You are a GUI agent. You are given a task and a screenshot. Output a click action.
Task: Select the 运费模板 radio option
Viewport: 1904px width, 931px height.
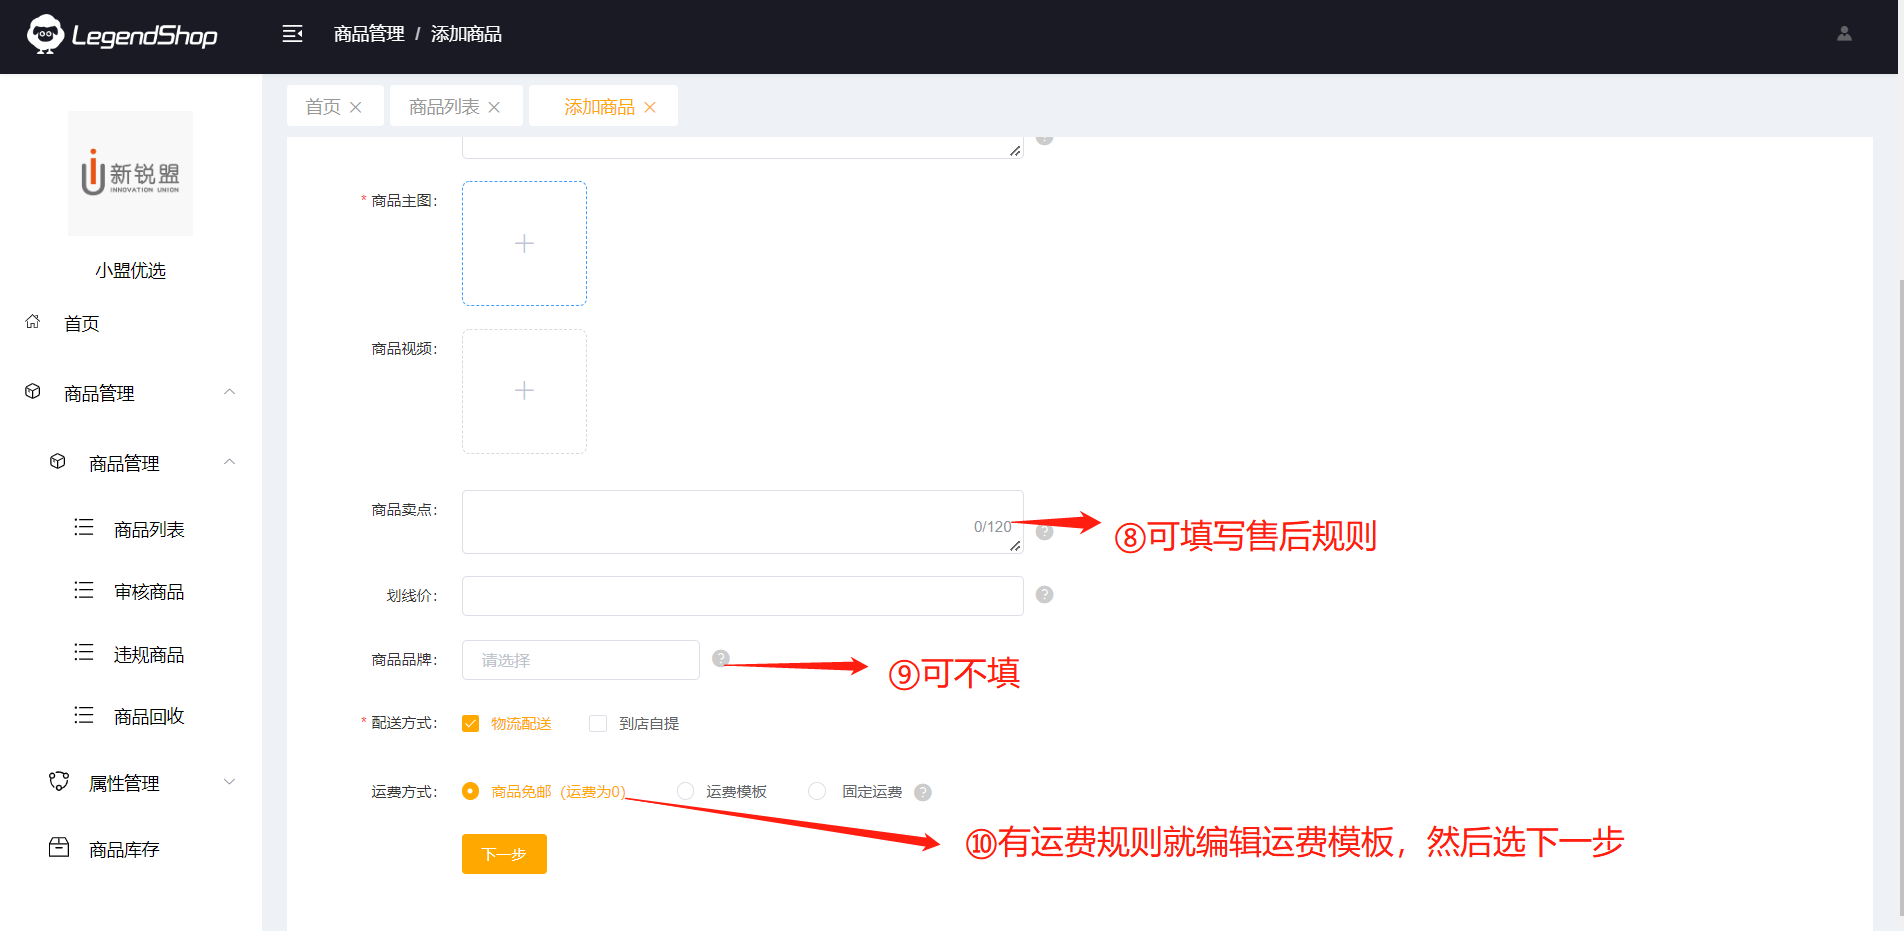[x=686, y=791]
